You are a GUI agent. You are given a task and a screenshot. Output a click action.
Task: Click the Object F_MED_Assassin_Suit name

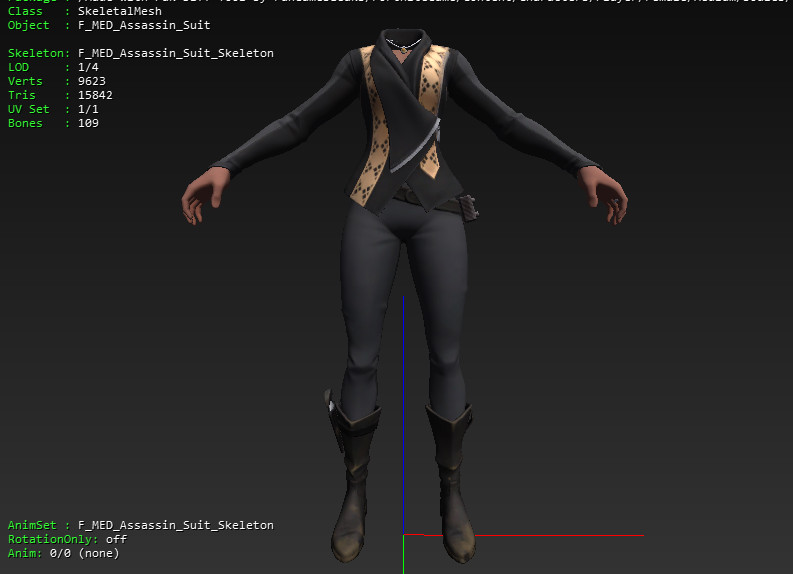(109, 25)
